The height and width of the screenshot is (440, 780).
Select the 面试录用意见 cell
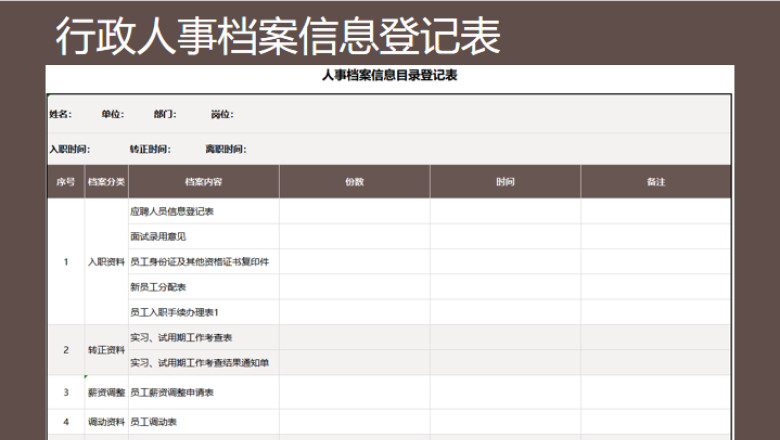tap(204, 237)
